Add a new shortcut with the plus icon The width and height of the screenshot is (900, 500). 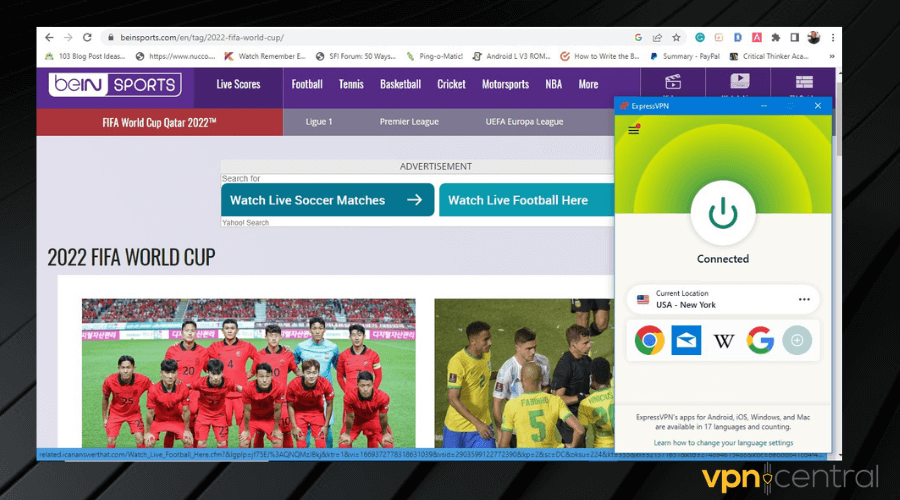(797, 341)
